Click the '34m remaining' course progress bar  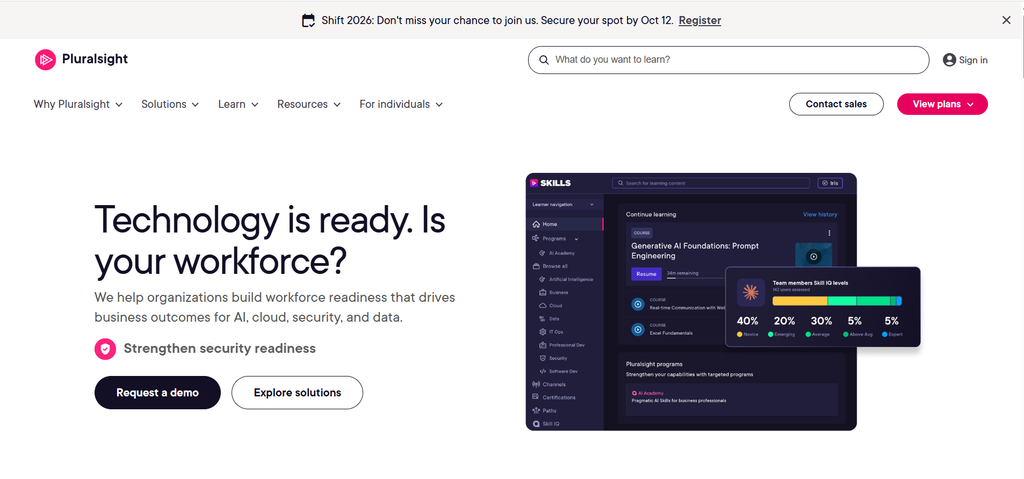pos(696,278)
